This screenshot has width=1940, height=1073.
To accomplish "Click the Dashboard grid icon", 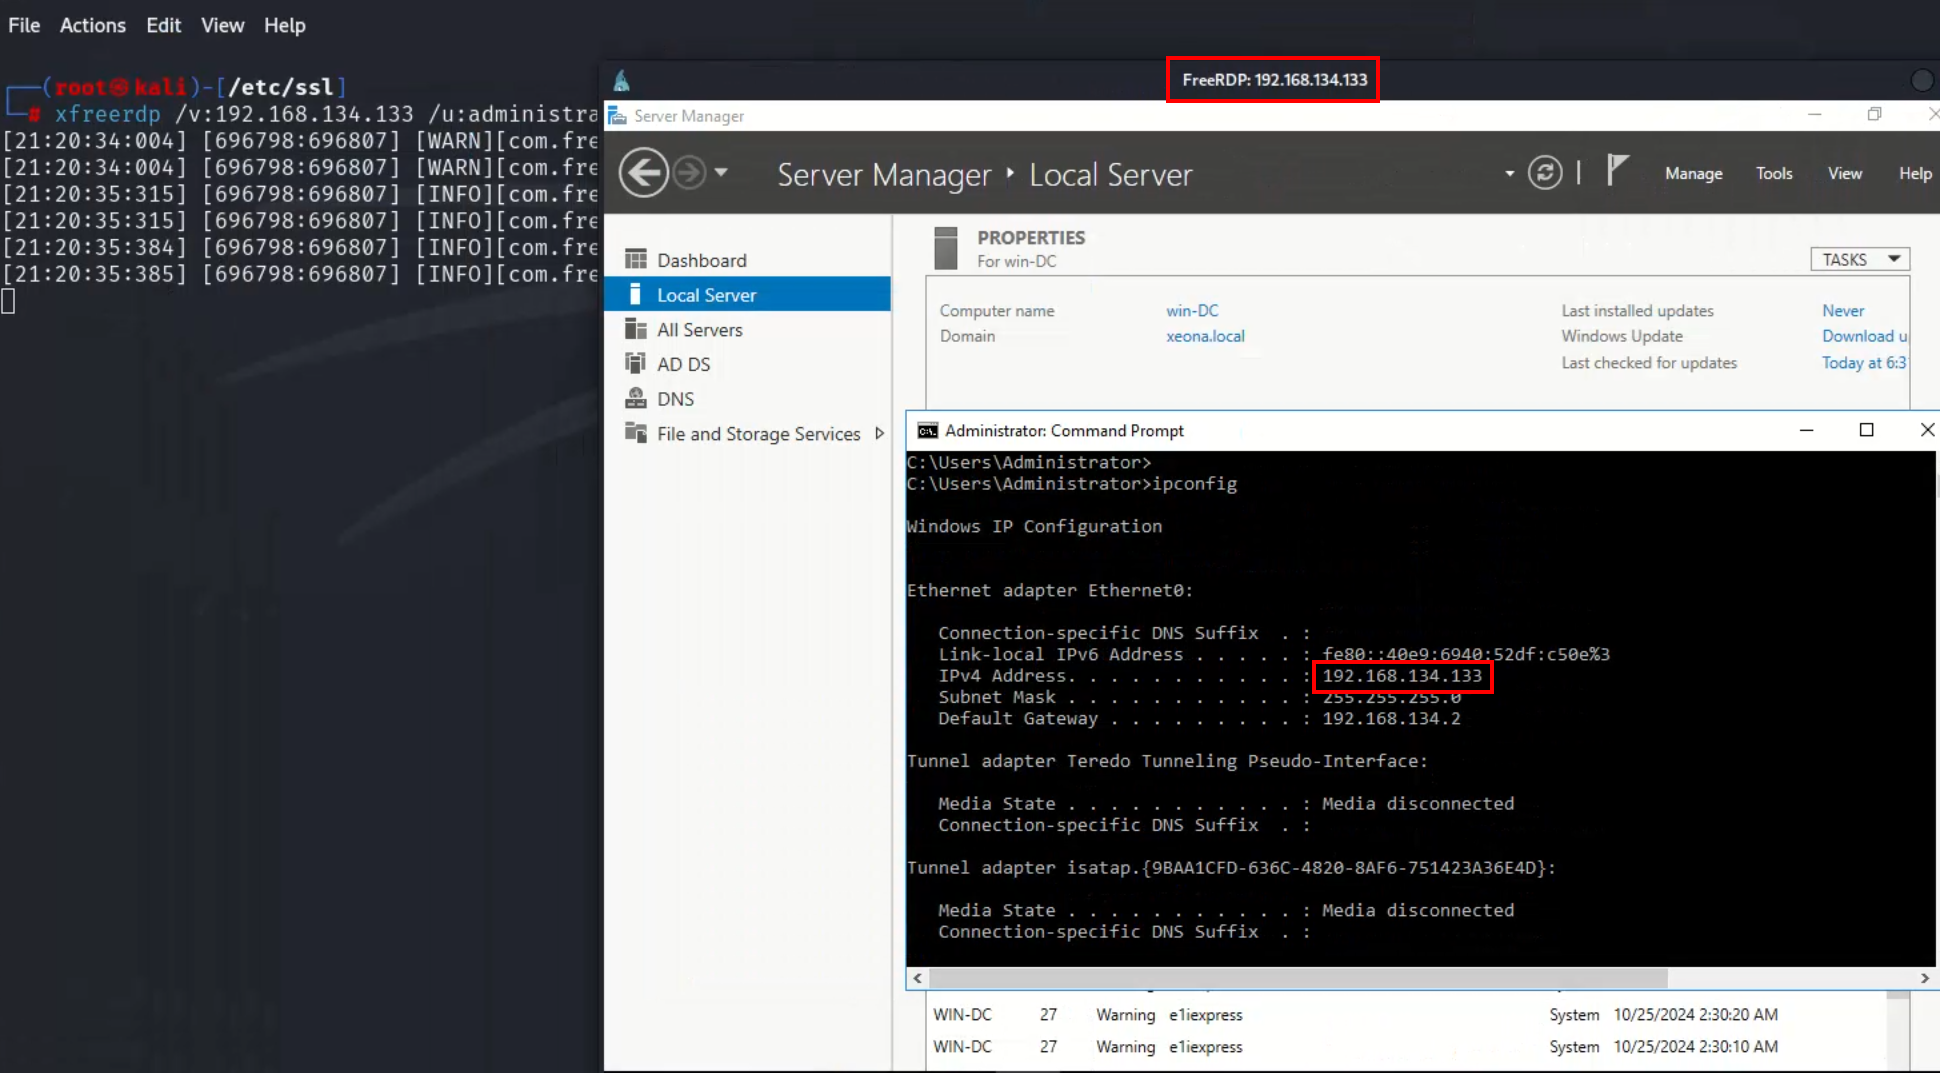I will [x=635, y=259].
